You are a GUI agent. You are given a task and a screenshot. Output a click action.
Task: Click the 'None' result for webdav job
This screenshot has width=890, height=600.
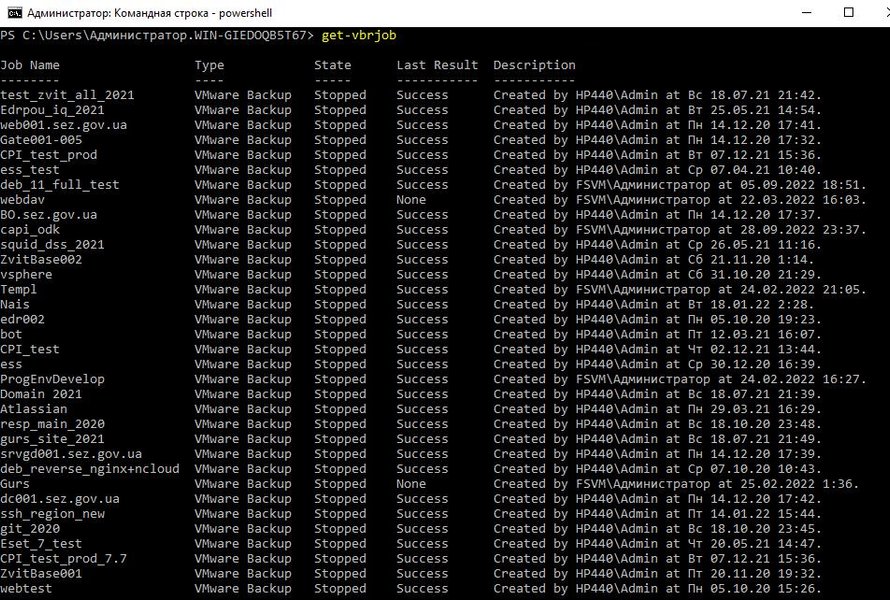click(x=411, y=200)
